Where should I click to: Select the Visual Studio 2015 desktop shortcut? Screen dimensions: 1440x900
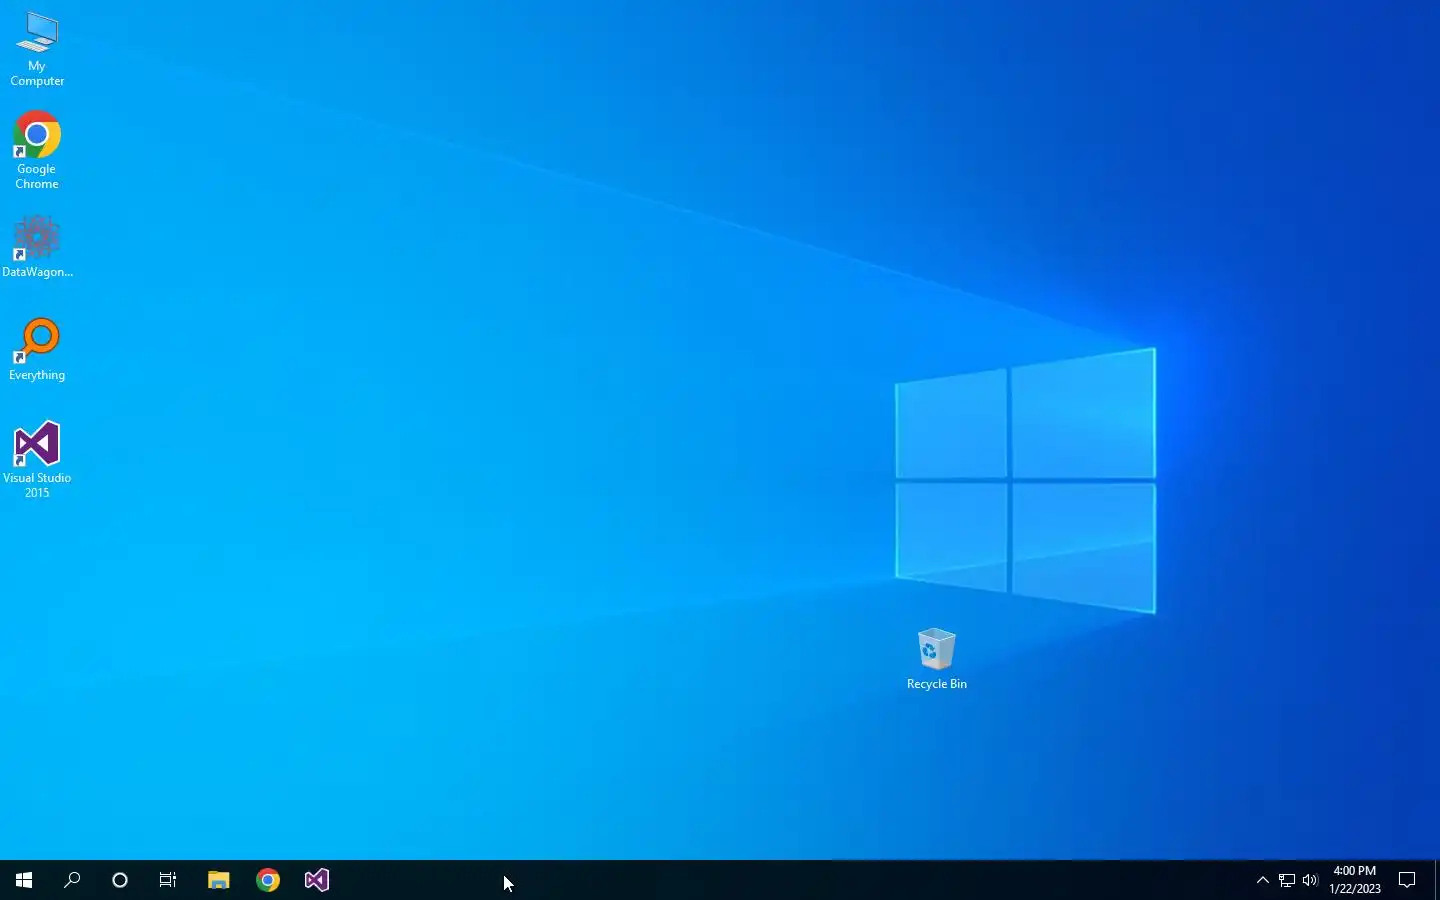pos(37,459)
